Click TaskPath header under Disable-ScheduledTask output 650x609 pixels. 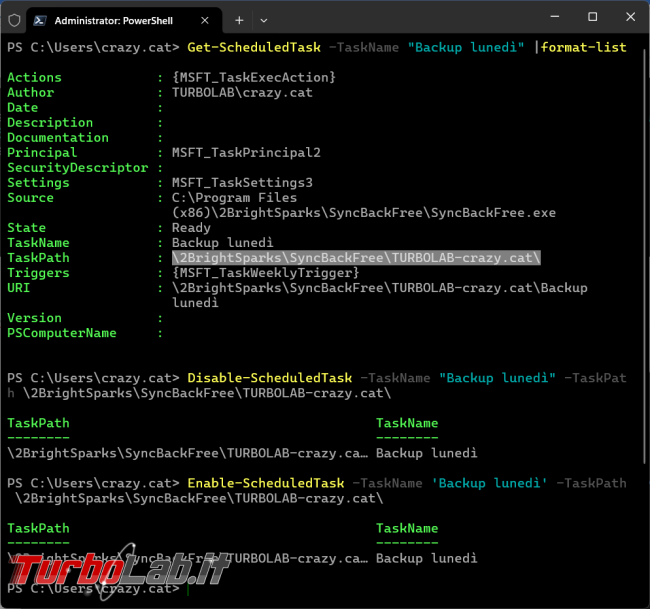click(x=38, y=423)
